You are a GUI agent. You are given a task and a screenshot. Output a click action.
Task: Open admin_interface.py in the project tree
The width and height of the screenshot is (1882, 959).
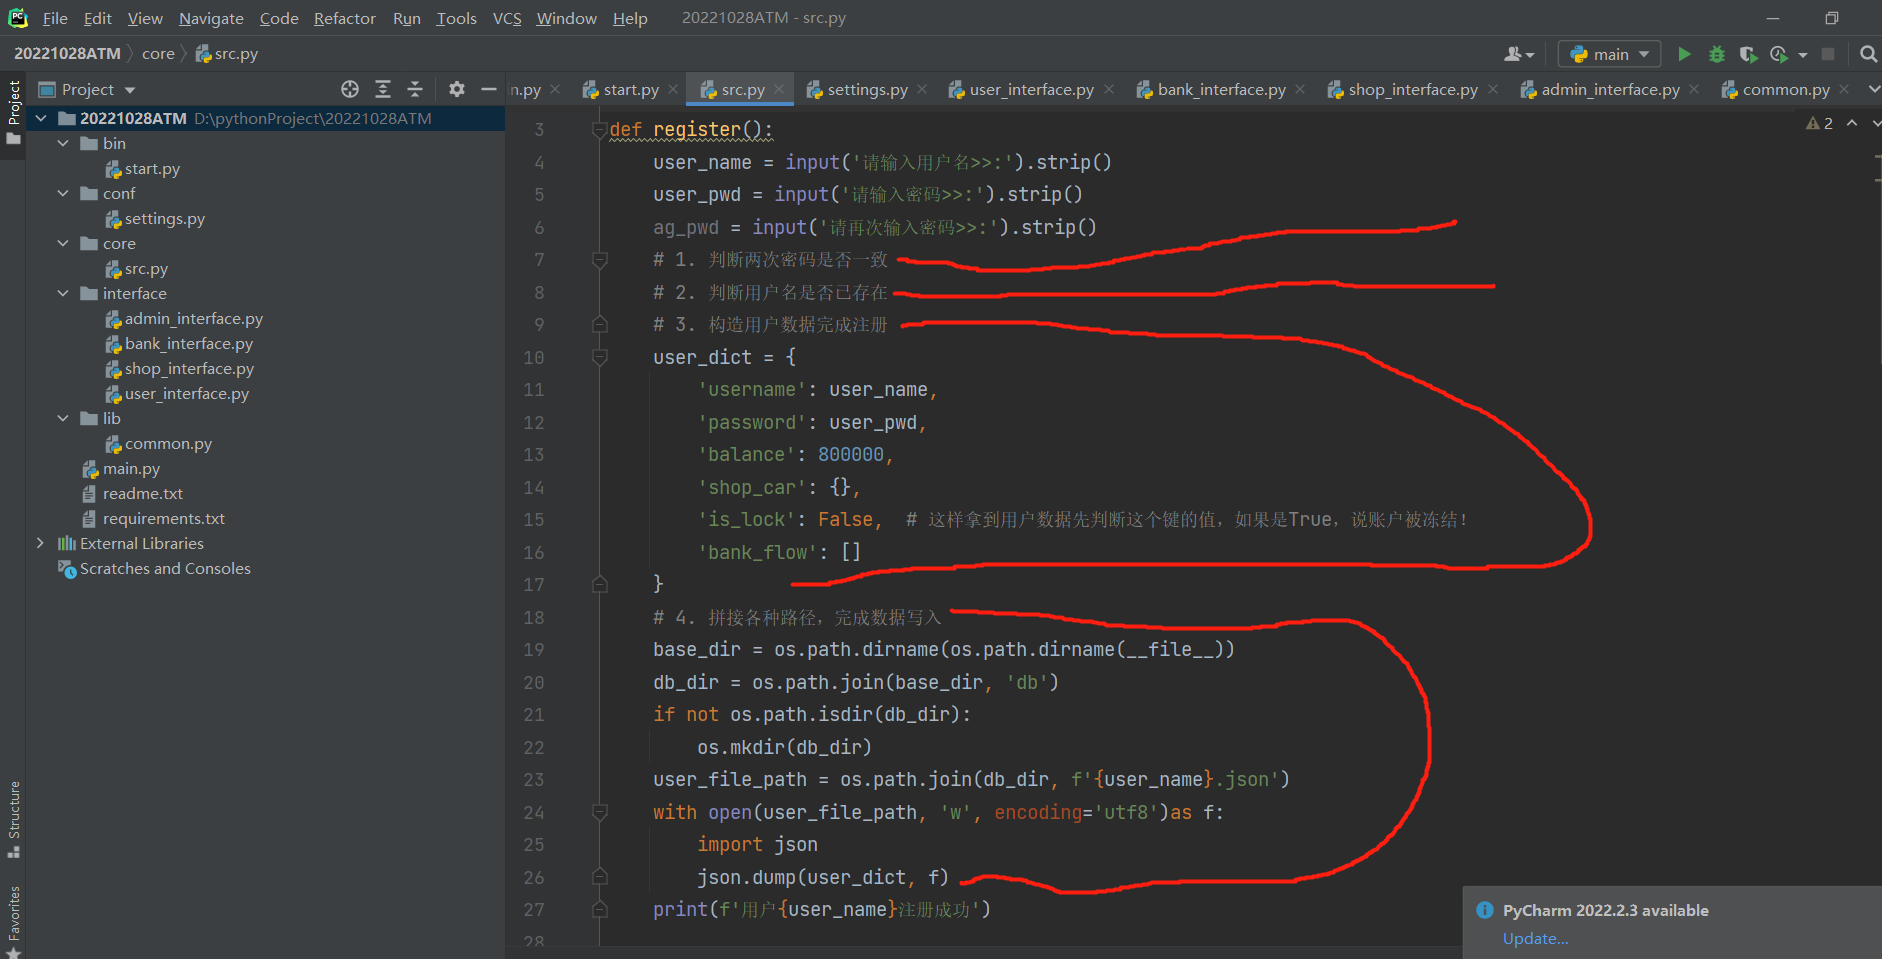click(x=193, y=318)
